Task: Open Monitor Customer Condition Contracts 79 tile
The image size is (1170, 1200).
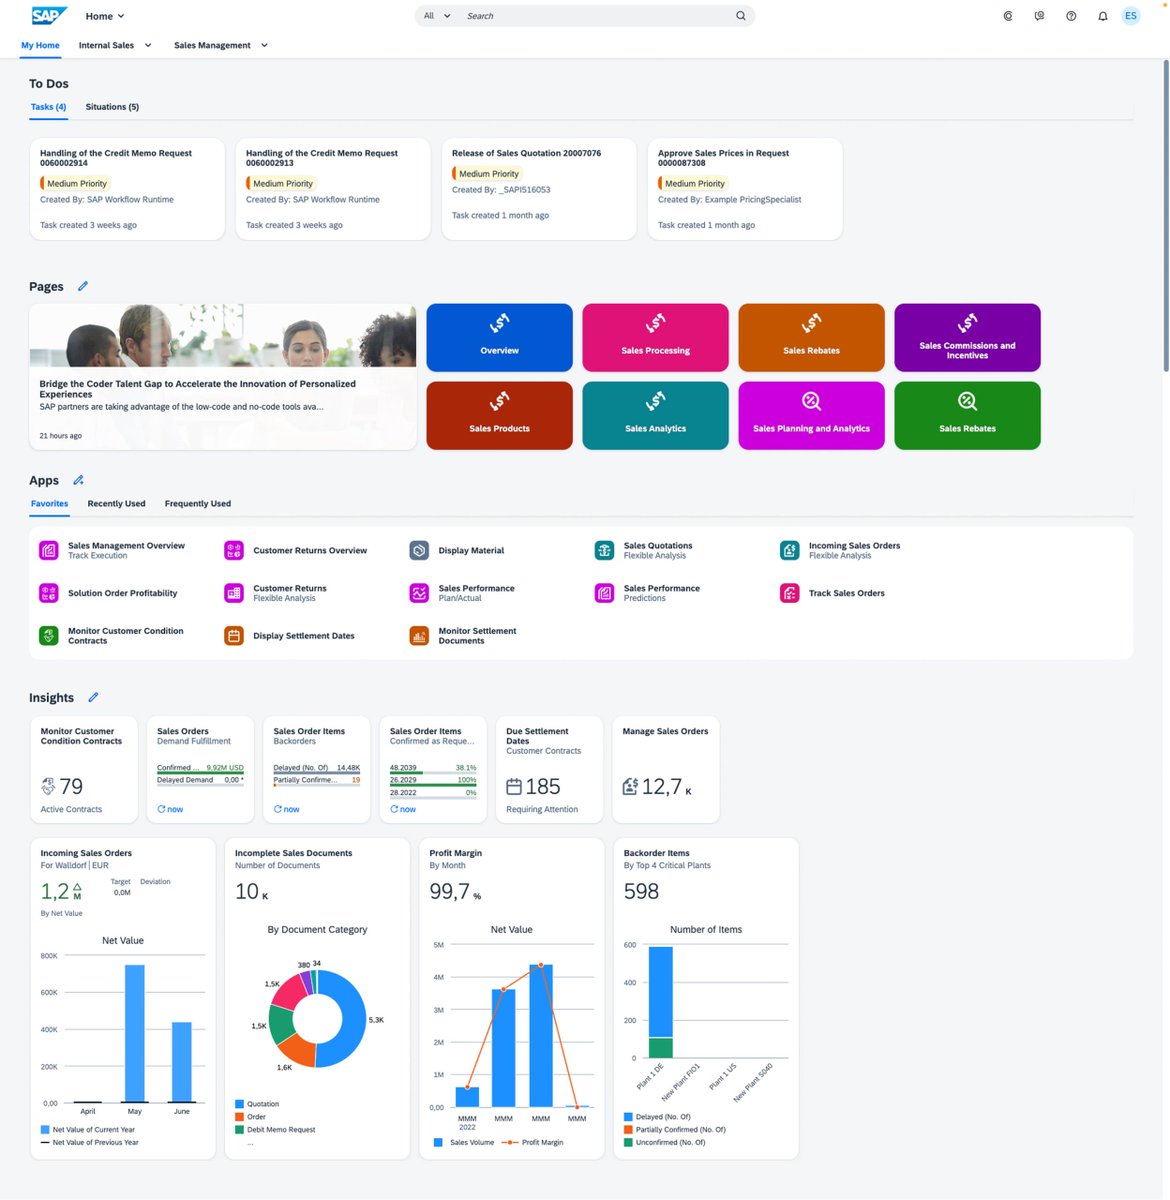Action: pyautogui.click(x=84, y=769)
